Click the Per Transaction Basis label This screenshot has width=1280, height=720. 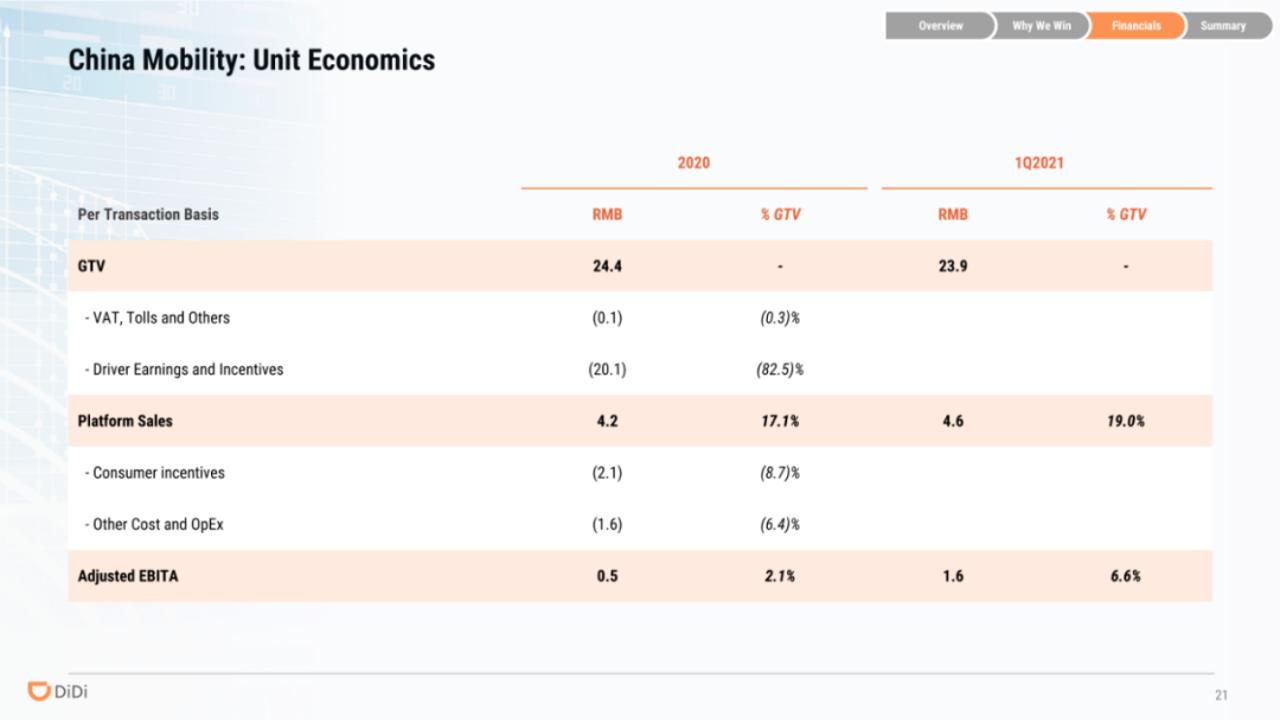tap(148, 214)
